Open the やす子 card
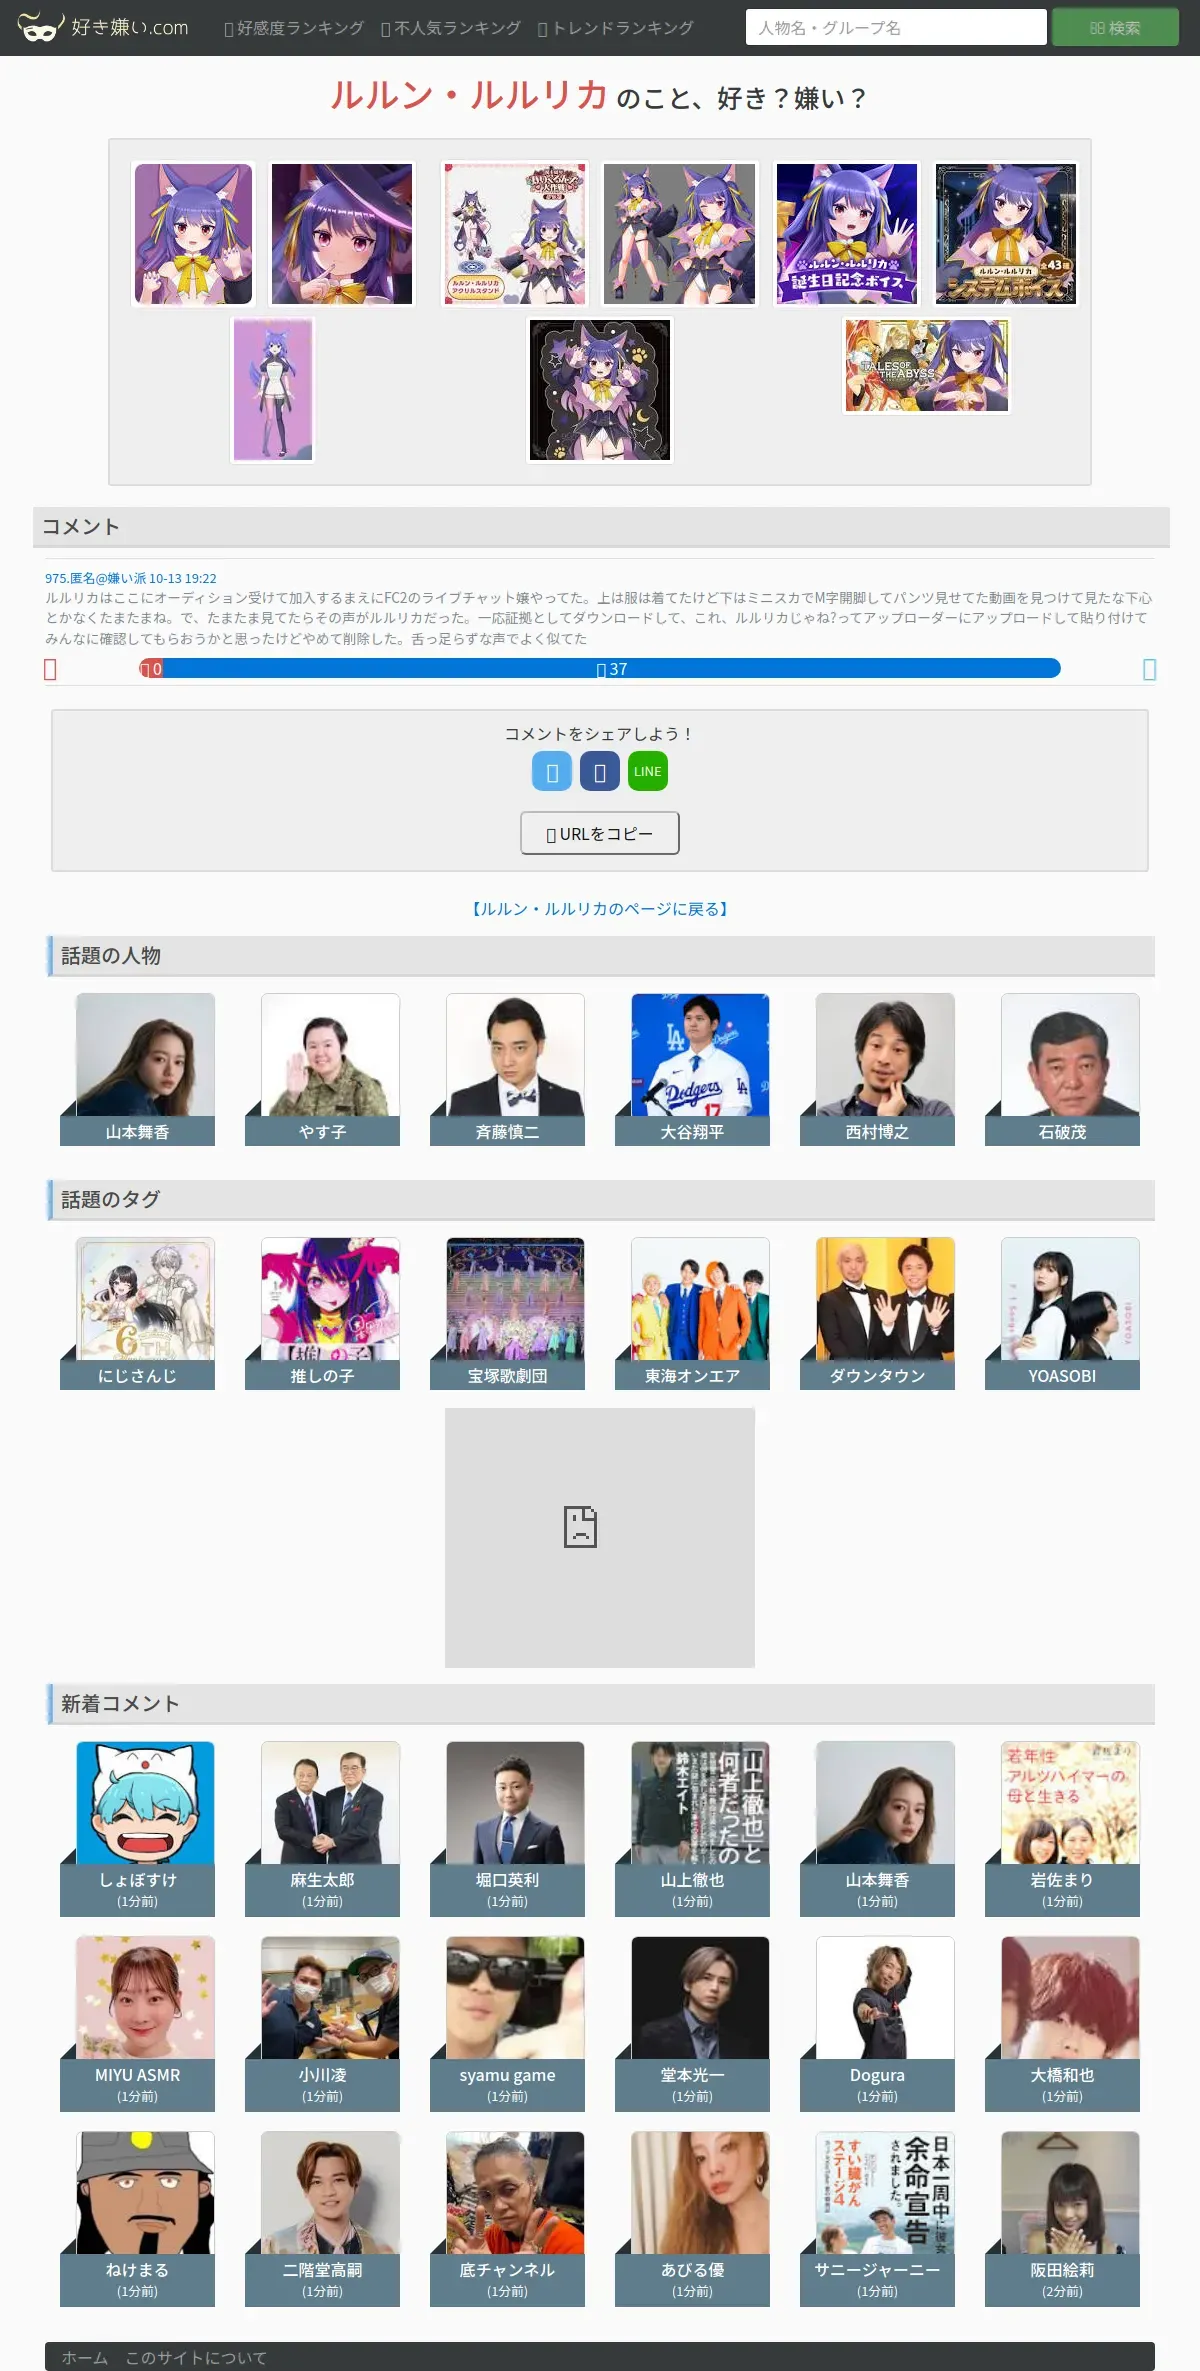The width and height of the screenshot is (1200, 2371). (323, 1069)
